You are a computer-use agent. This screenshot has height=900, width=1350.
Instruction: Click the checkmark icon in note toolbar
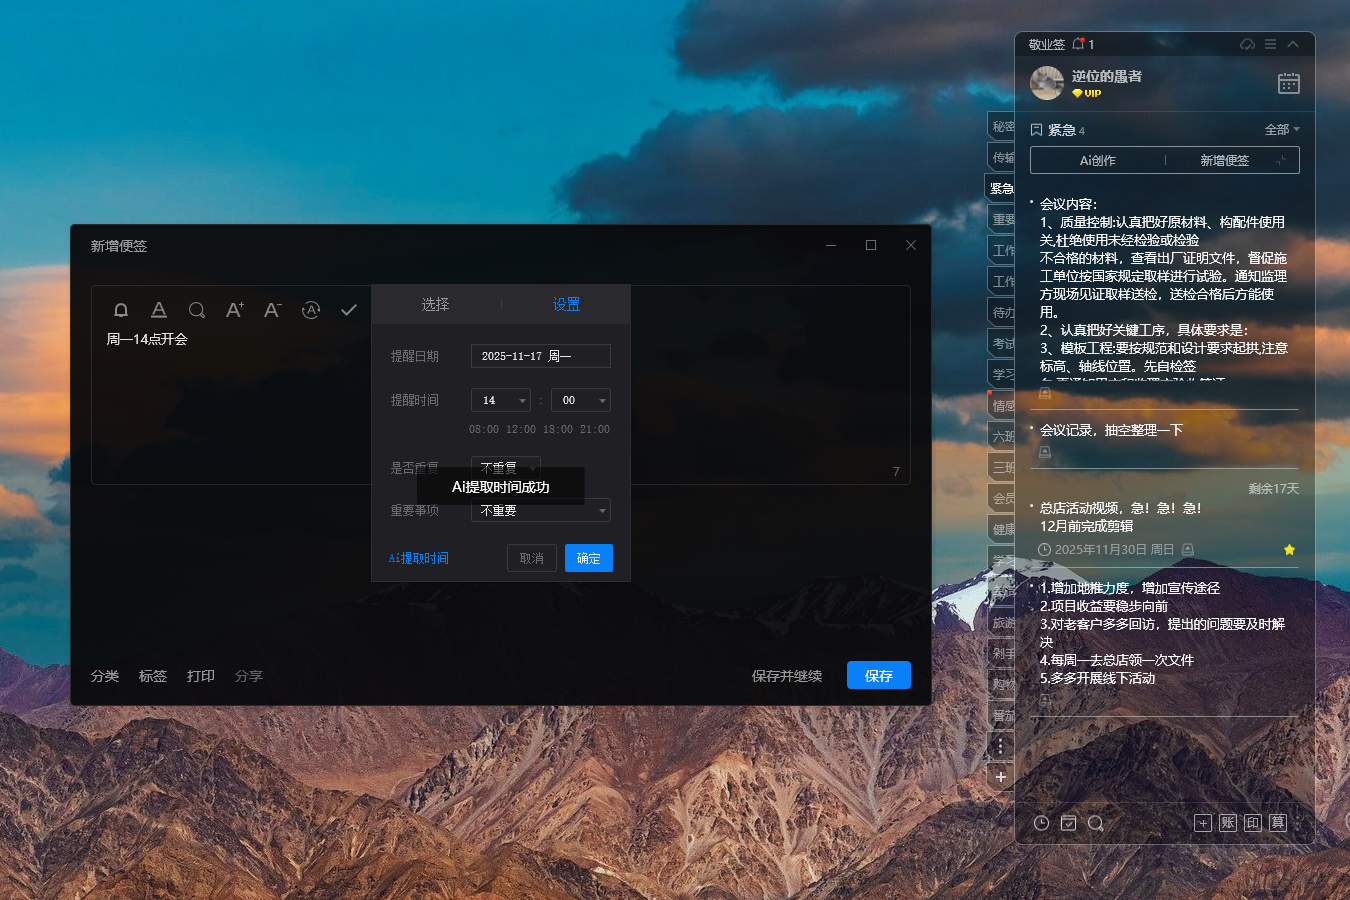(349, 310)
